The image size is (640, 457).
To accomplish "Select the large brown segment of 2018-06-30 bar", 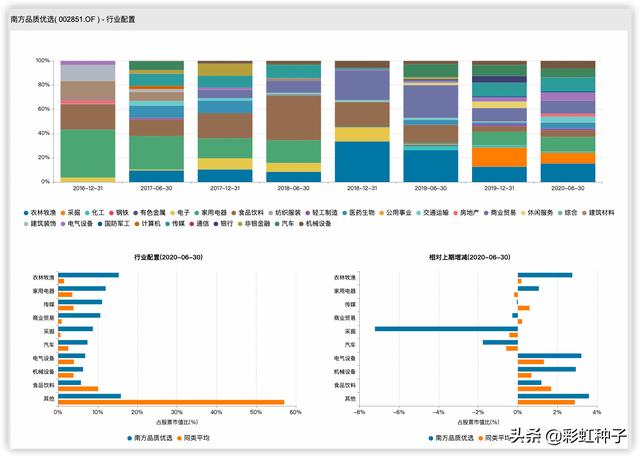I will [293, 118].
